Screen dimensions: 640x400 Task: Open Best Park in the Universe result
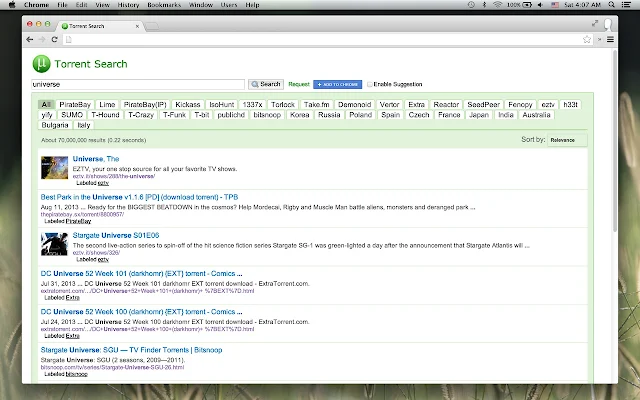(x=139, y=197)
